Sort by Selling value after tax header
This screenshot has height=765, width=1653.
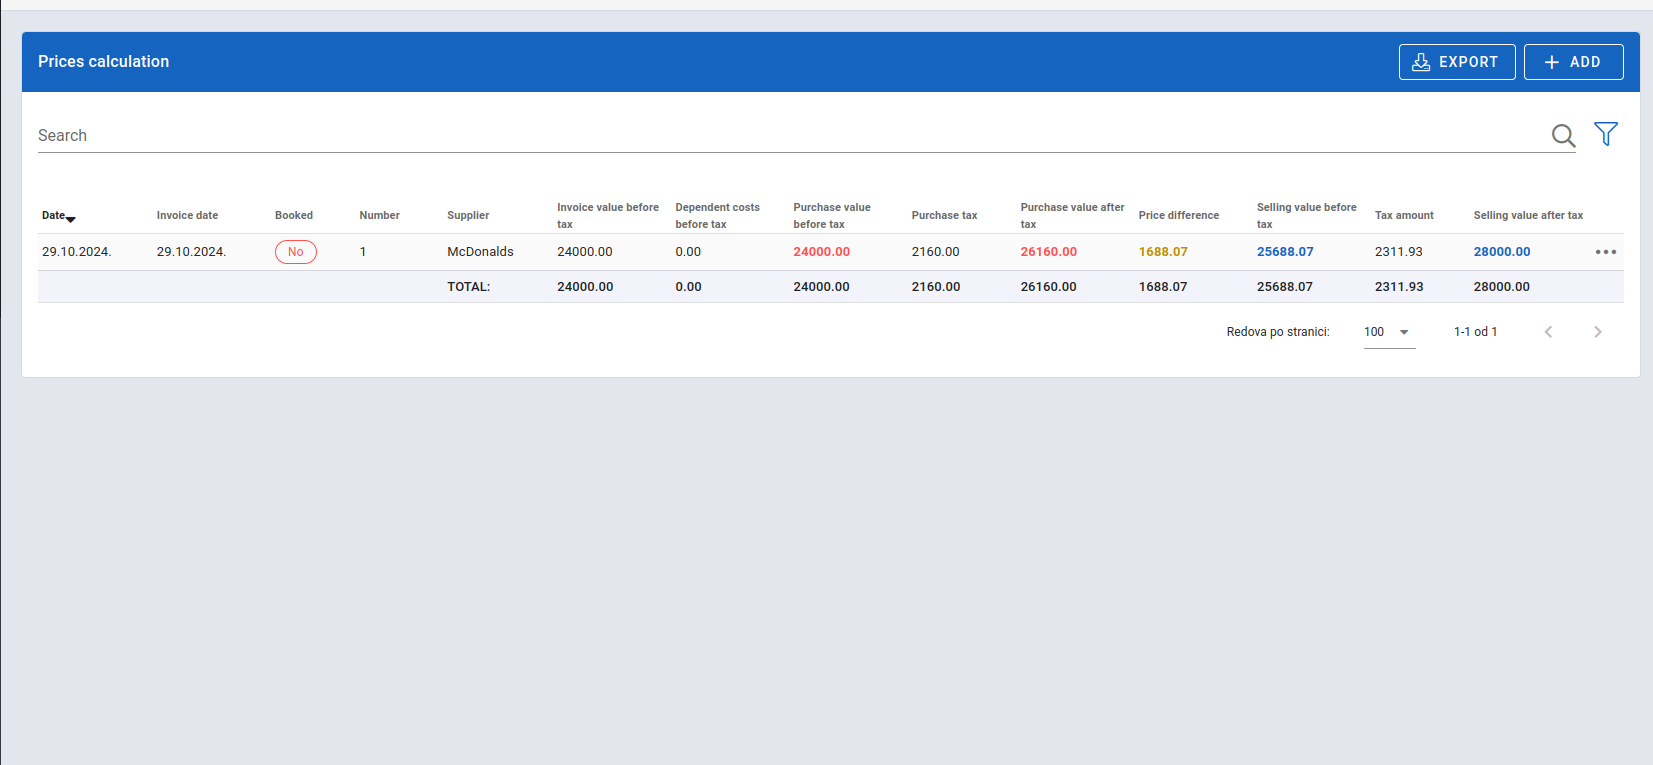(x=1528, y=215)
